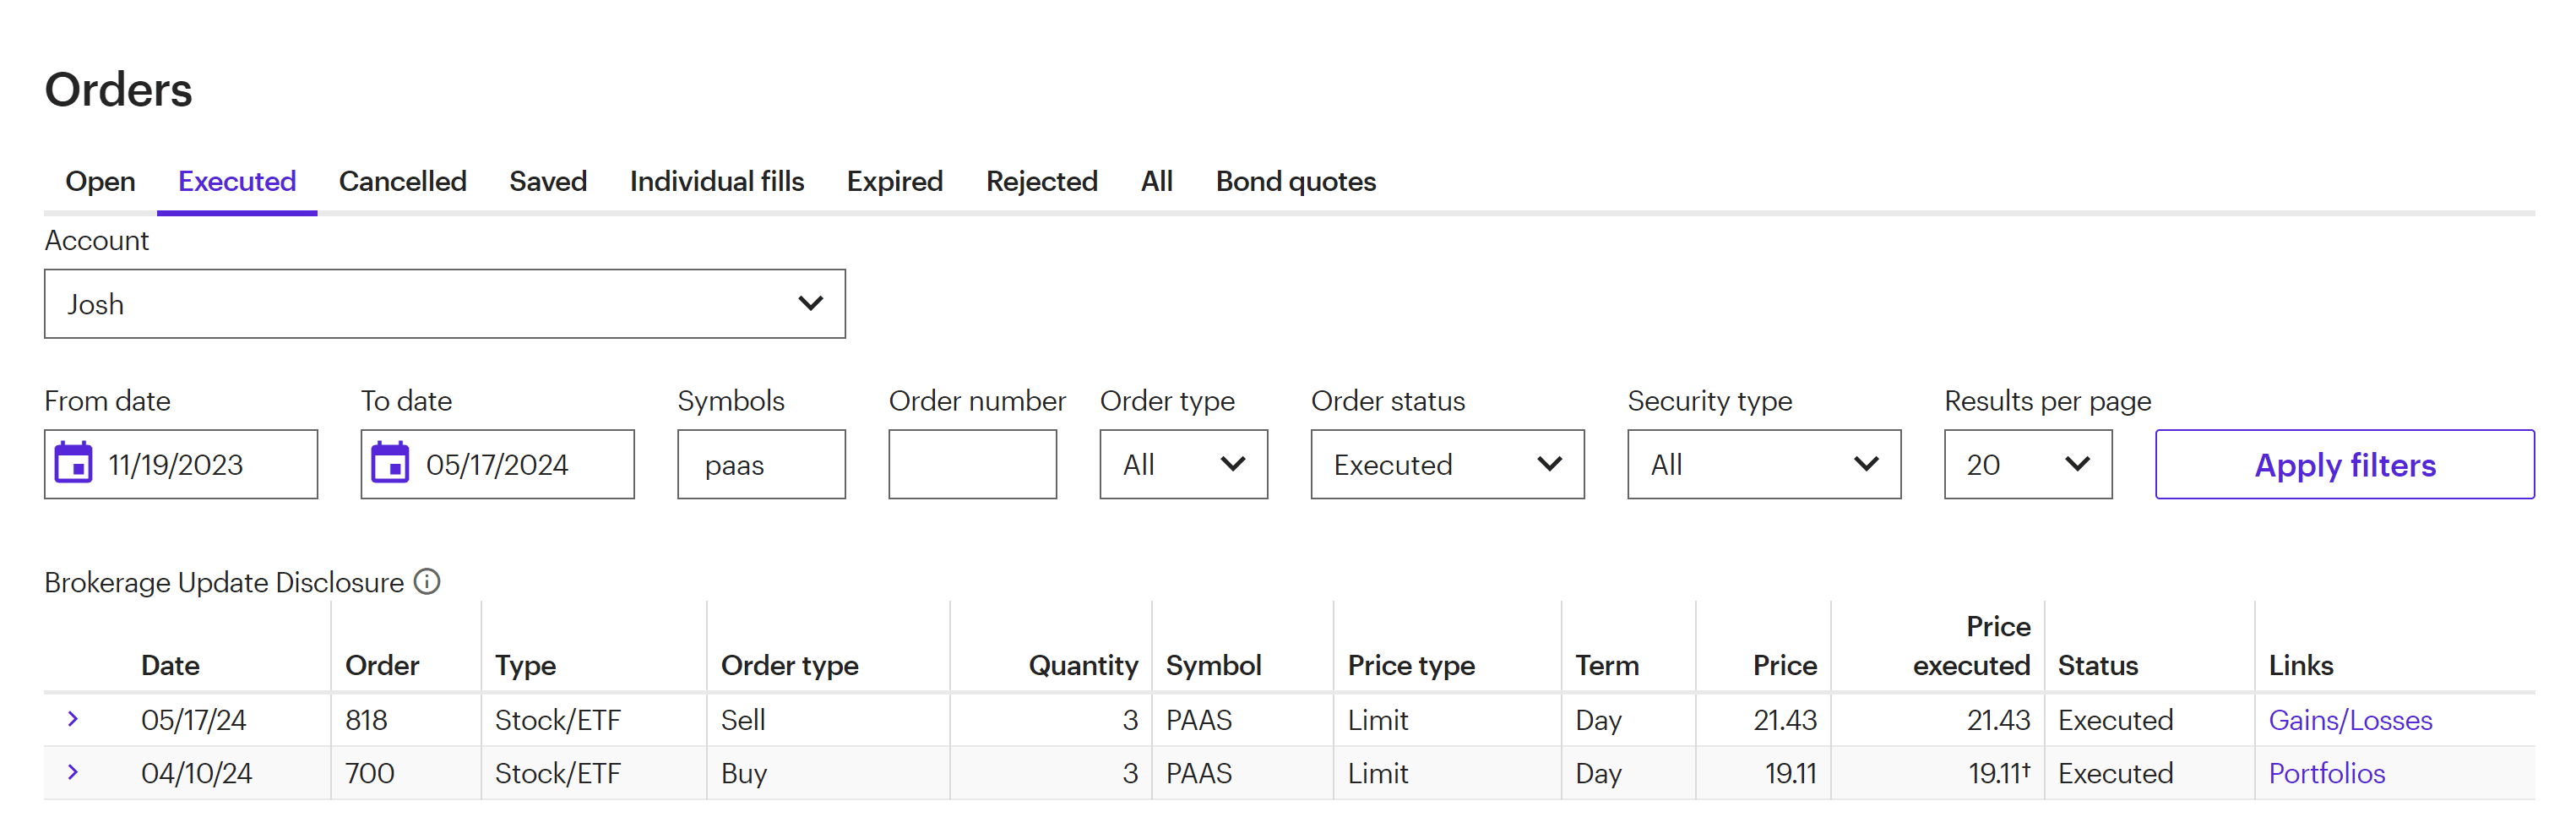Open the Gains/Losses link
2576x839 pixels.
[2349, 720]
